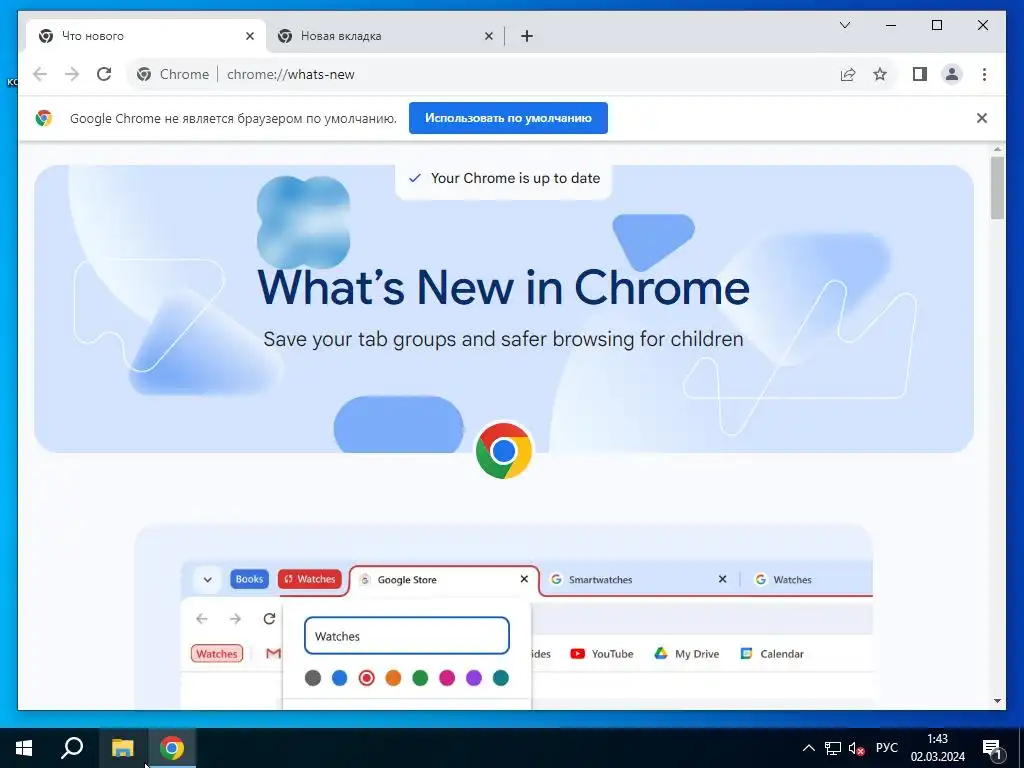Click the illustrated back arrow
This screenshot has height=768, width=1024.
[202, 618]
